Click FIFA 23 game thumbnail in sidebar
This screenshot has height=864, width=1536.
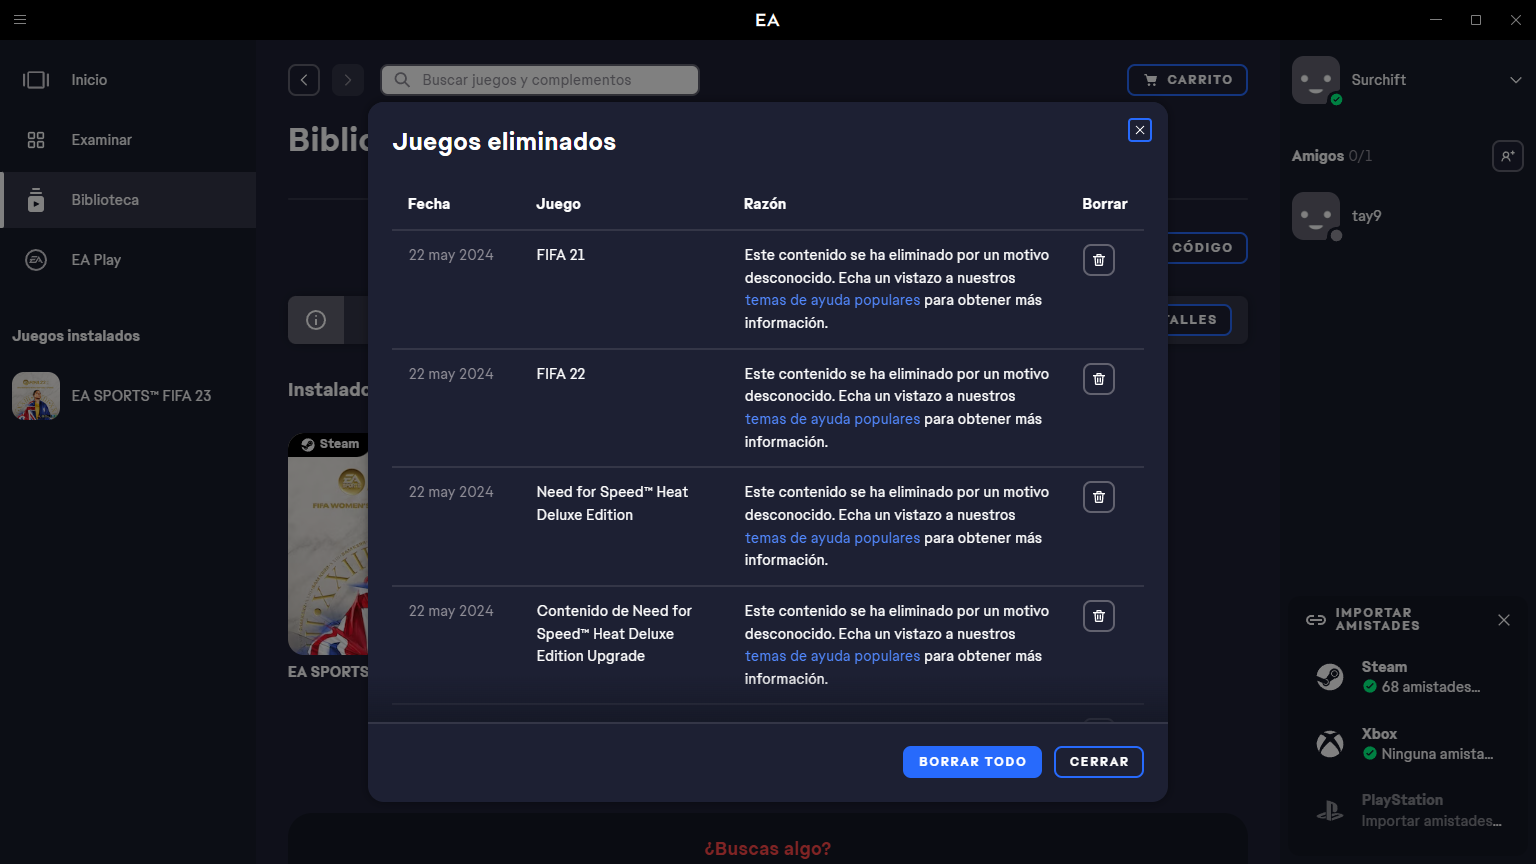click(x=36, y=396)
